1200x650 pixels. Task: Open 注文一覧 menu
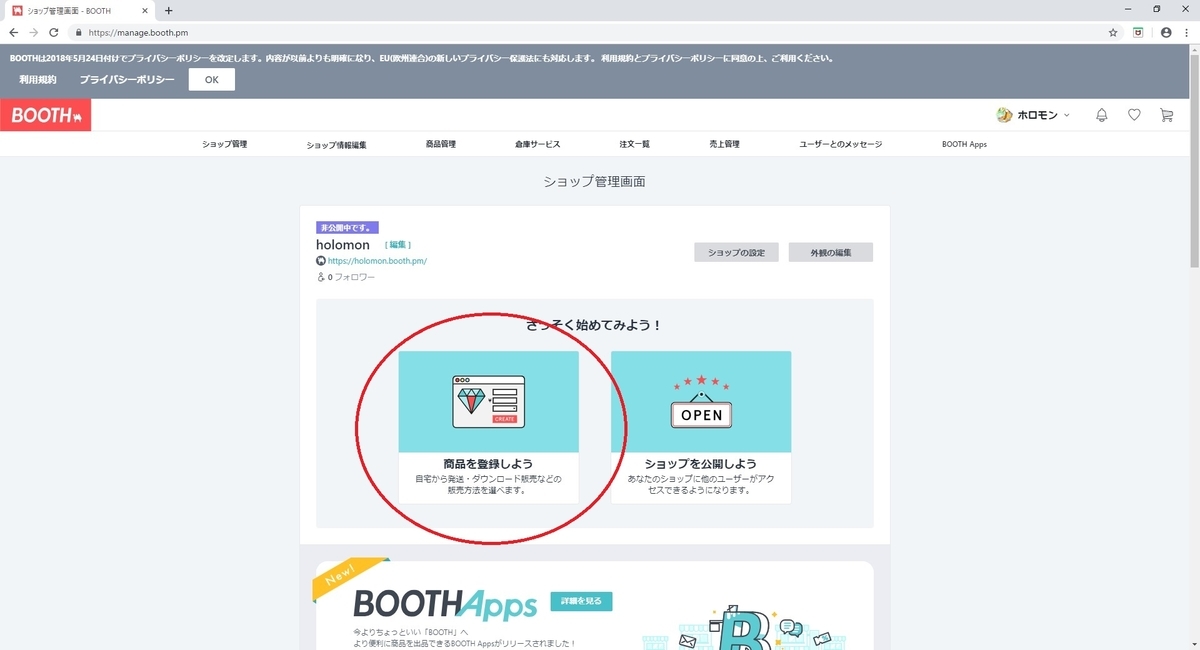tap(635, 144)
